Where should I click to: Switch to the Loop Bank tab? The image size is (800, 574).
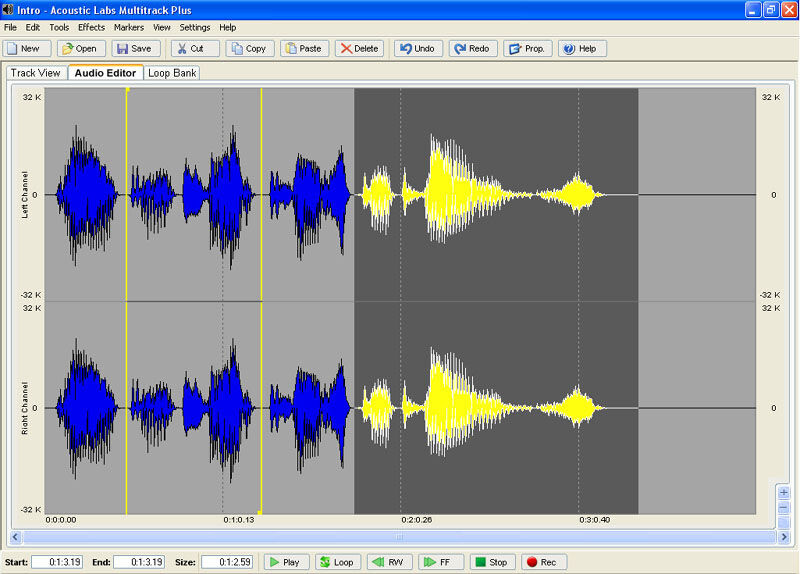tap(172, 73)
